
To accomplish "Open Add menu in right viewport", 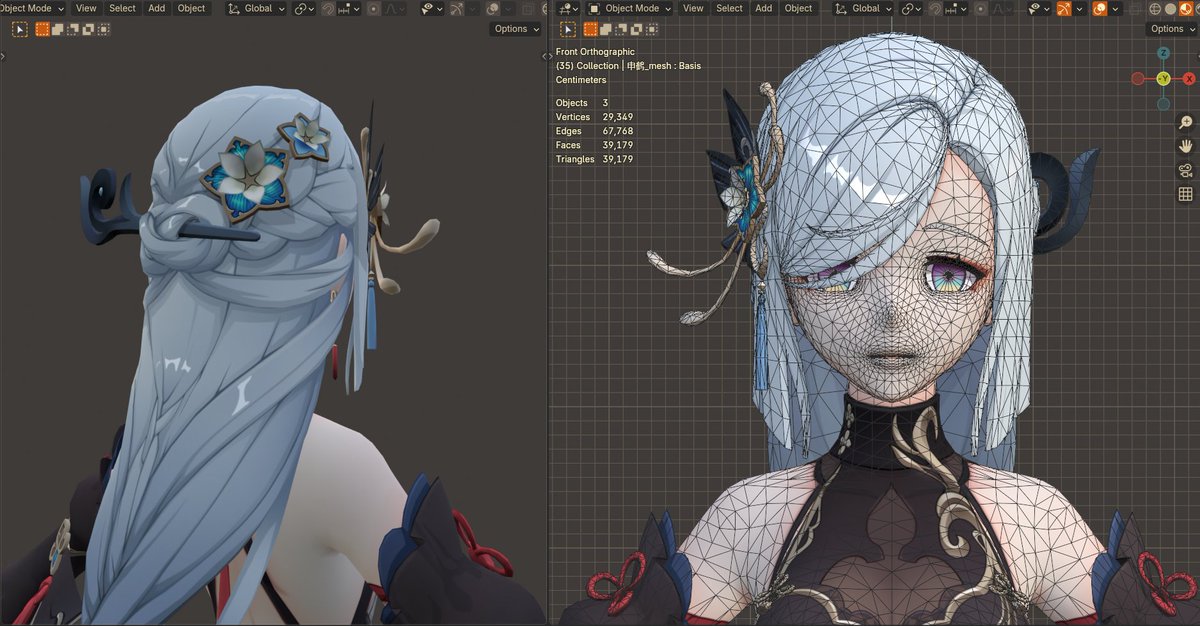I will pos(763,8).
